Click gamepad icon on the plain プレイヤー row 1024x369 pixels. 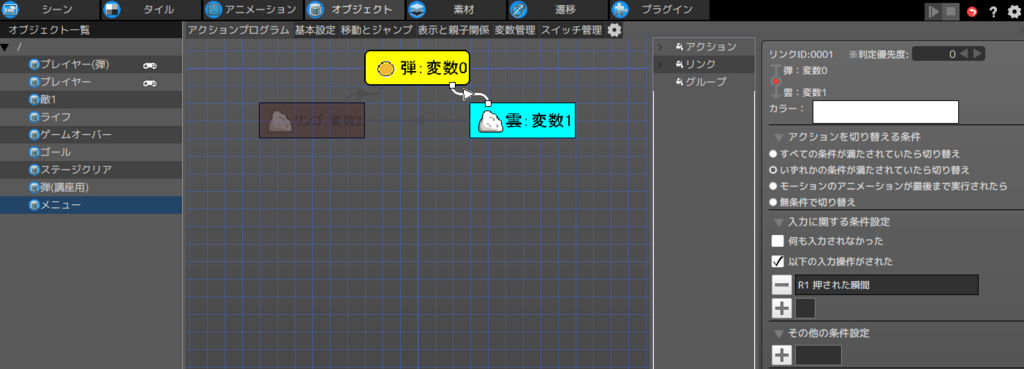coord(150,82)
